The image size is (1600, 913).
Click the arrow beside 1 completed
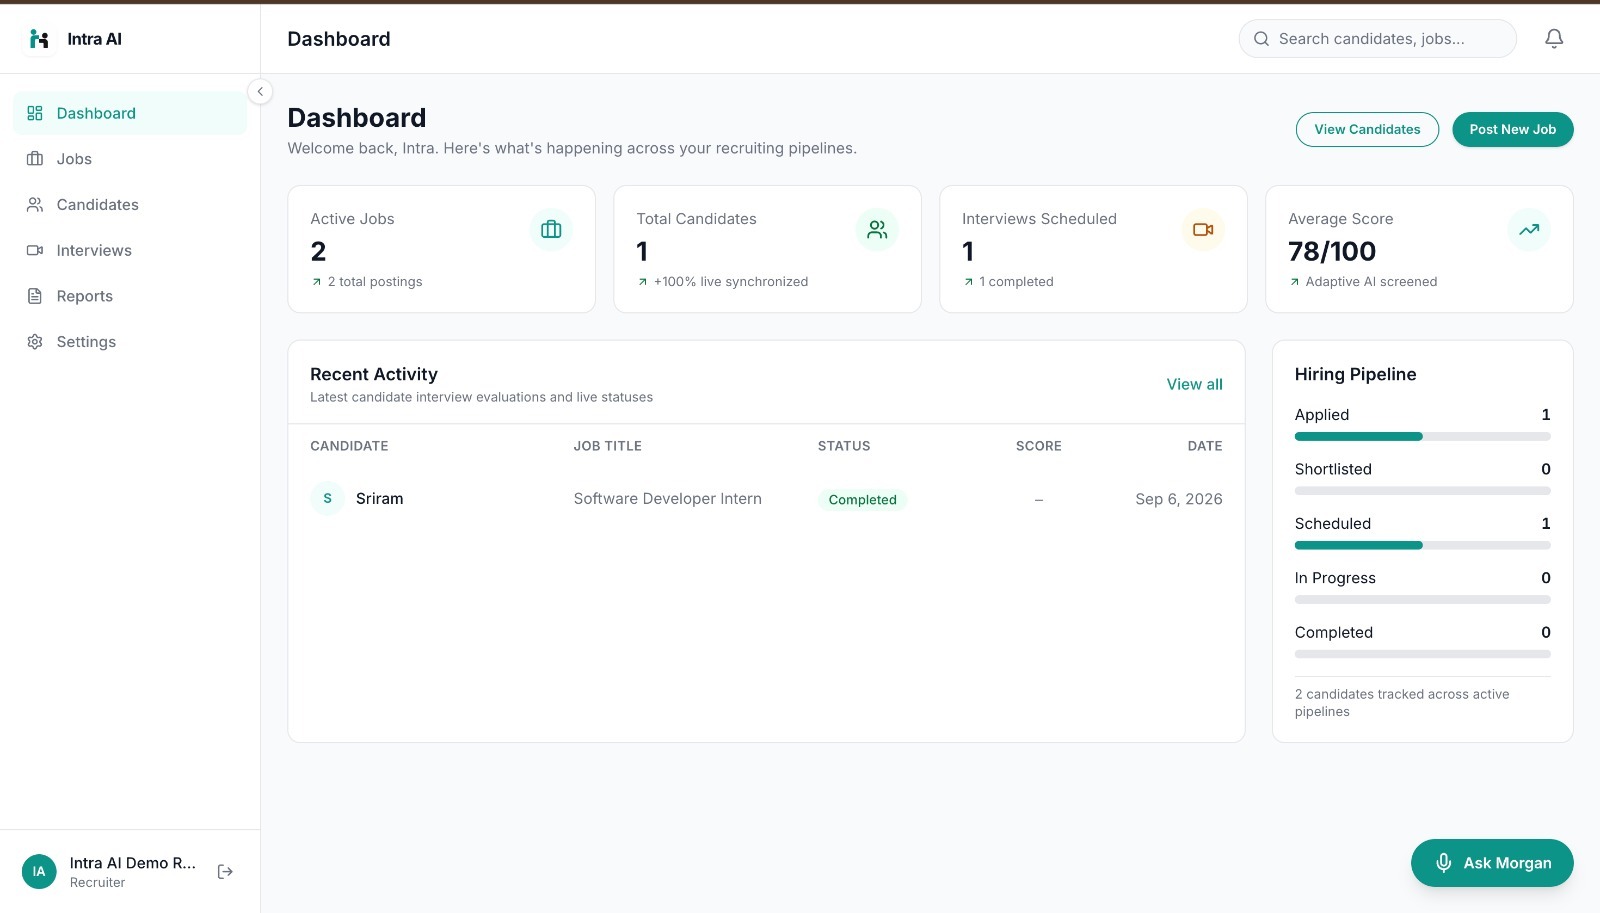click(x=969, y=282)
